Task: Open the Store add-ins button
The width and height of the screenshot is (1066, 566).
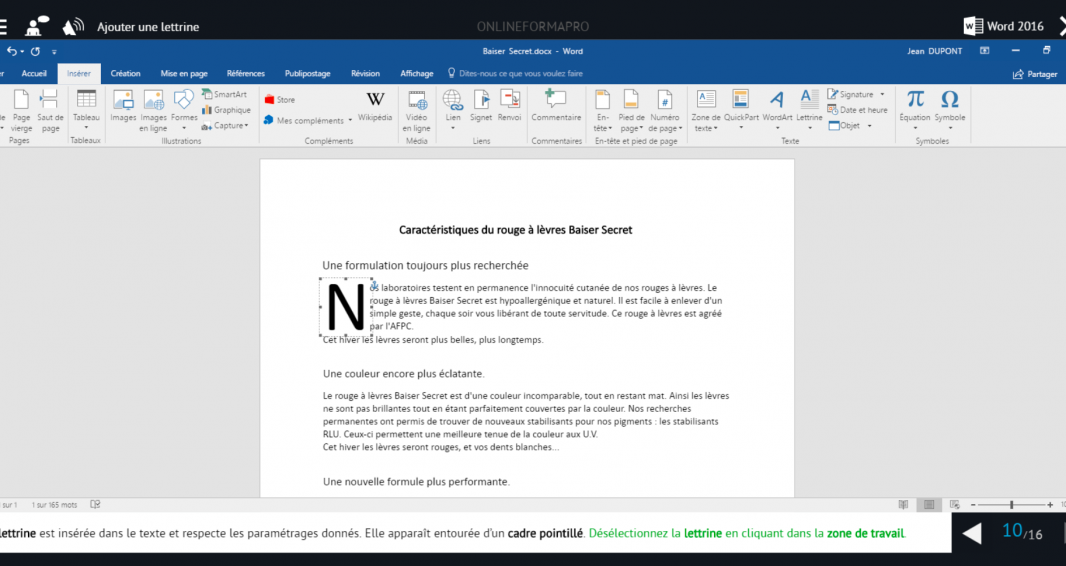Action: 279,100
